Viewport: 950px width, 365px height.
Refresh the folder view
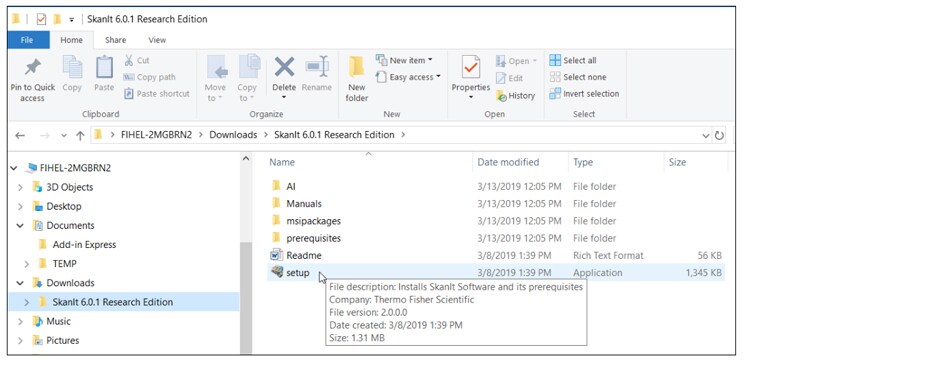pos(719,136)
